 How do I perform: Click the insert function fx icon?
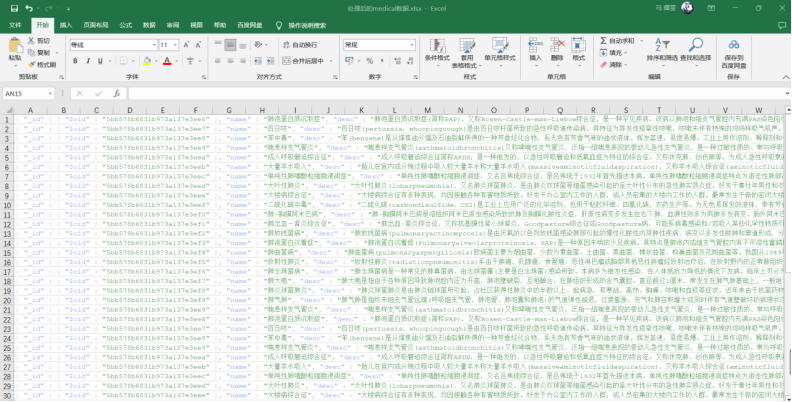pos(119,93)
